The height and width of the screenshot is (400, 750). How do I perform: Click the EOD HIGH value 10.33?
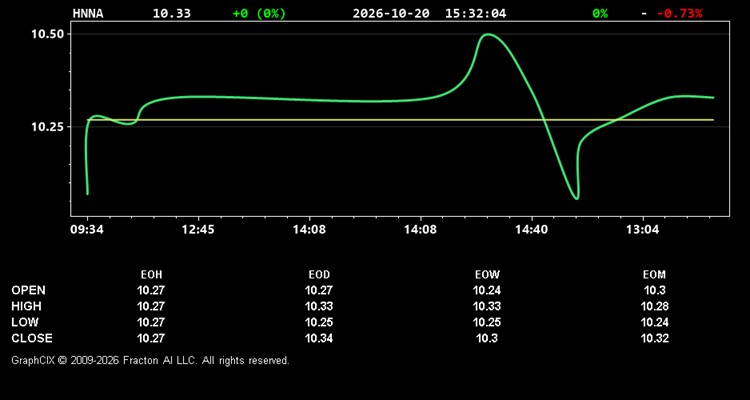319,306
